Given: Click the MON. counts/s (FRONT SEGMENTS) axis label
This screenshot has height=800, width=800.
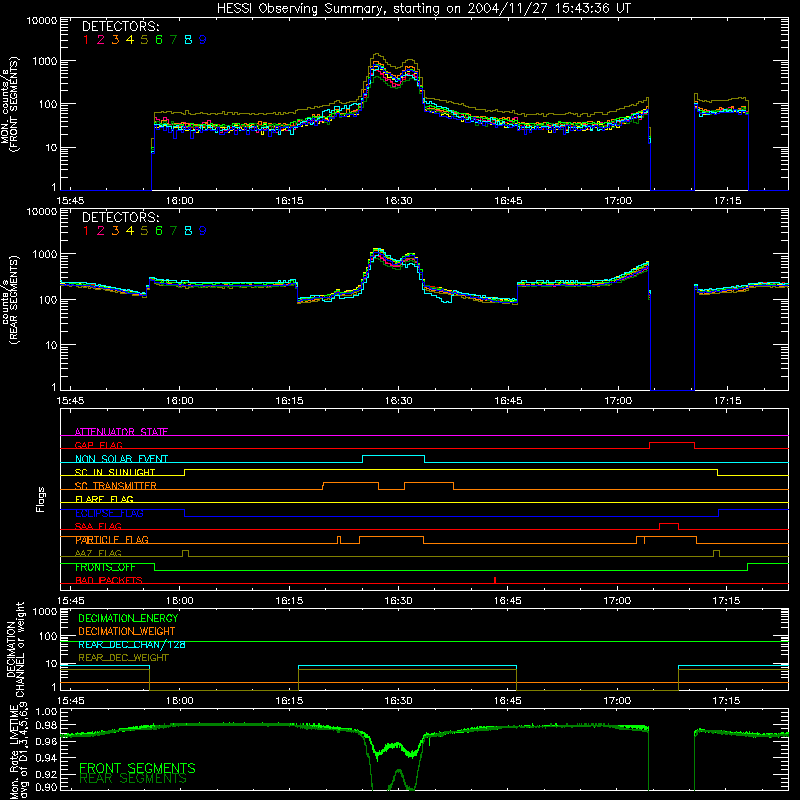Looking at the screenshot, I should click(x=9, y=104).
